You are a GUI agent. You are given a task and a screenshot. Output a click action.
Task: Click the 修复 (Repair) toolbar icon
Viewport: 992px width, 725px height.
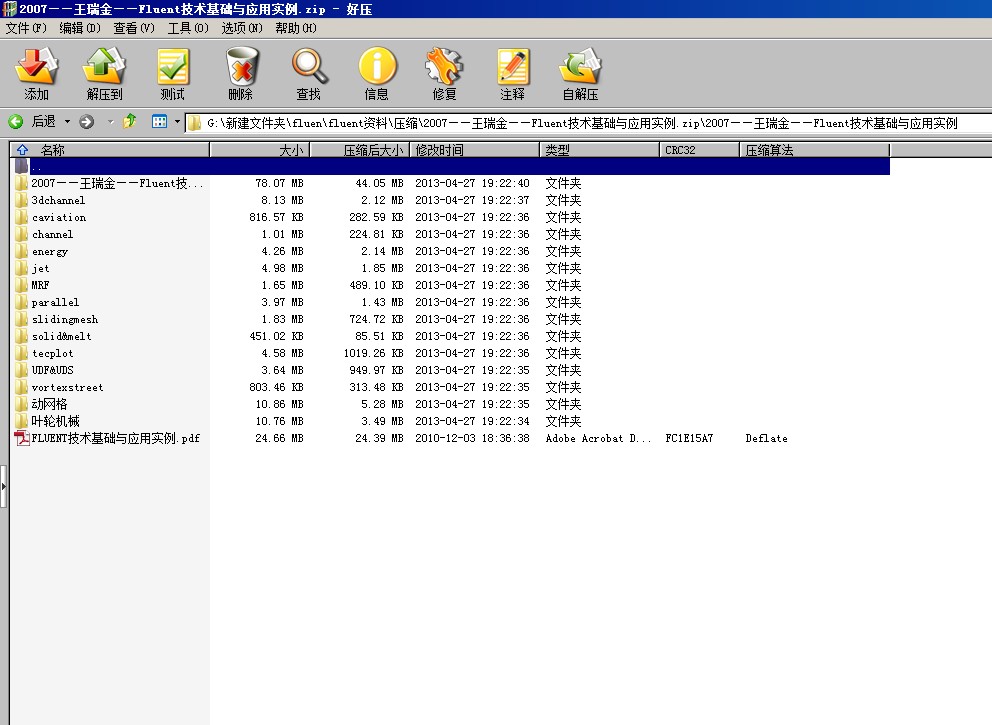click(x=444, y=74)
